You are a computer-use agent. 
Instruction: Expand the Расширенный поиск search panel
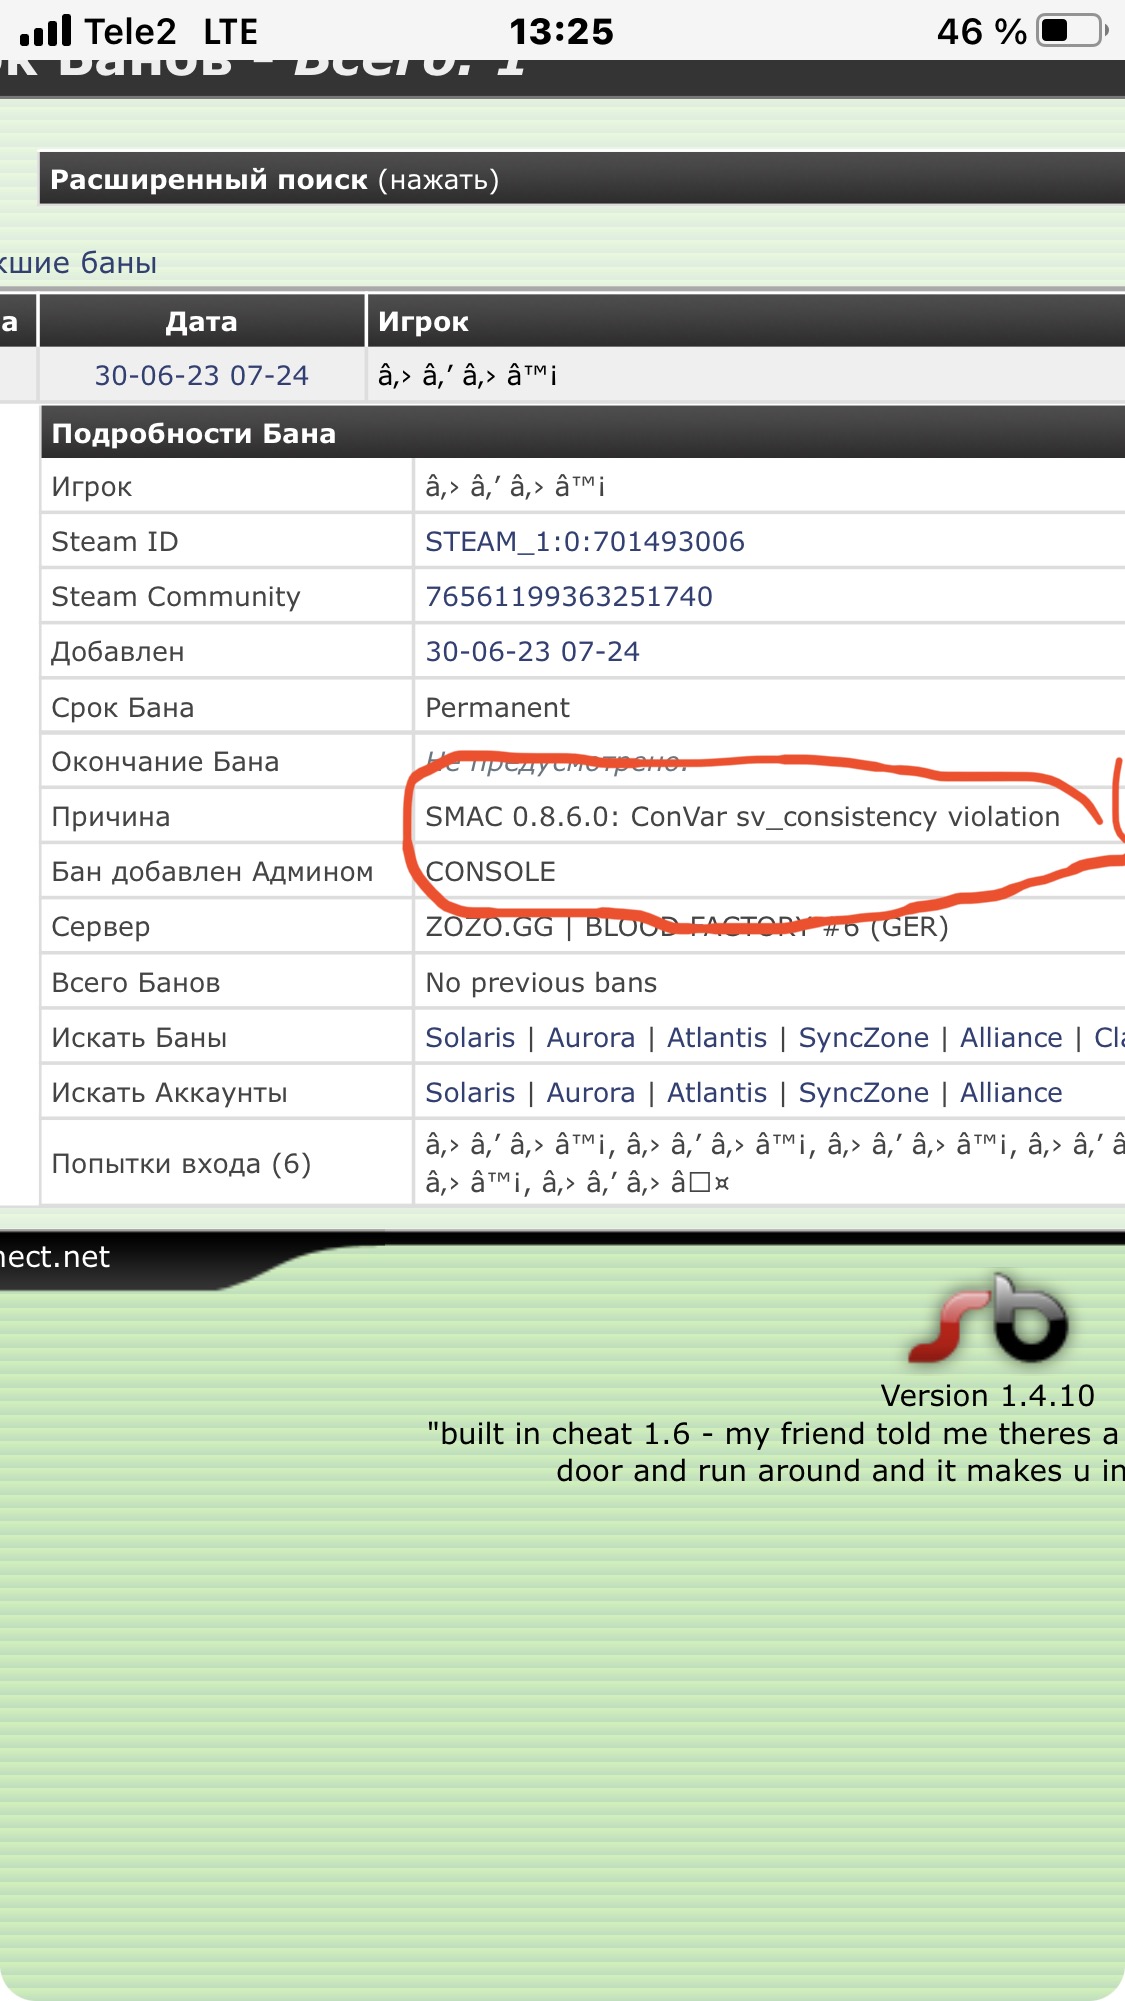point(275,180)
